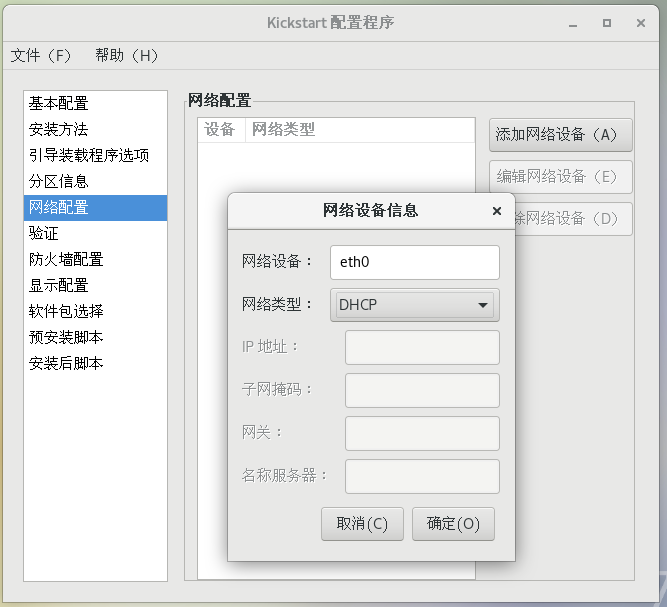Select 安装方法 in the sidebar

[x=95, y=129]
